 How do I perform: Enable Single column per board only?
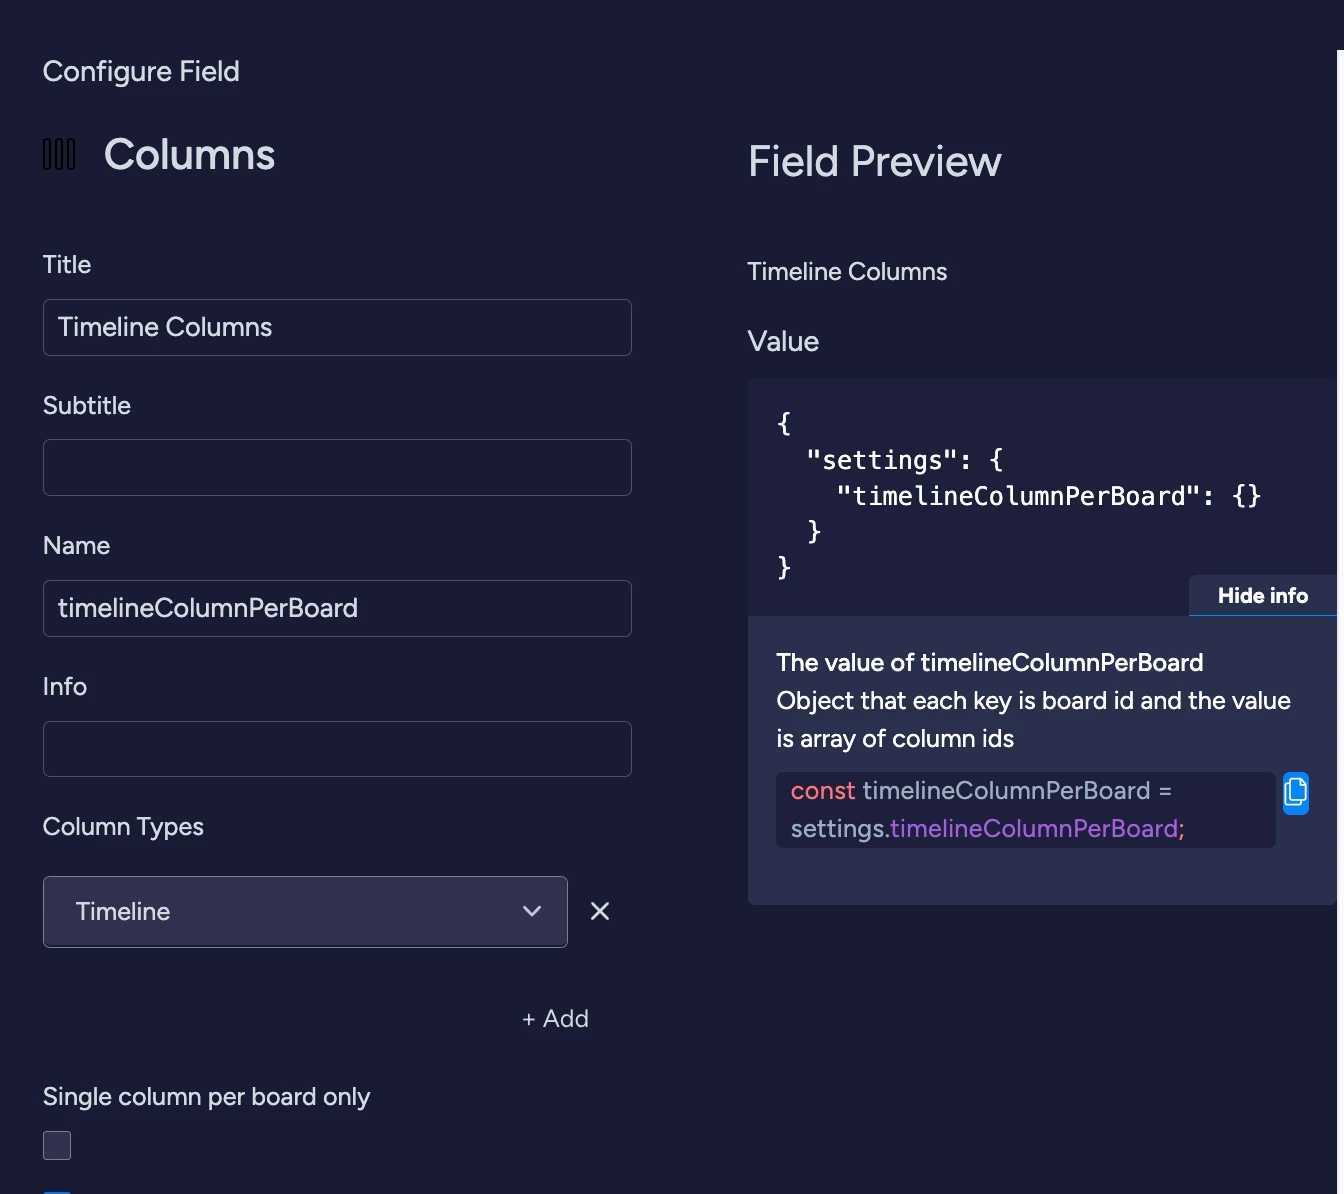coord(57,1145)
